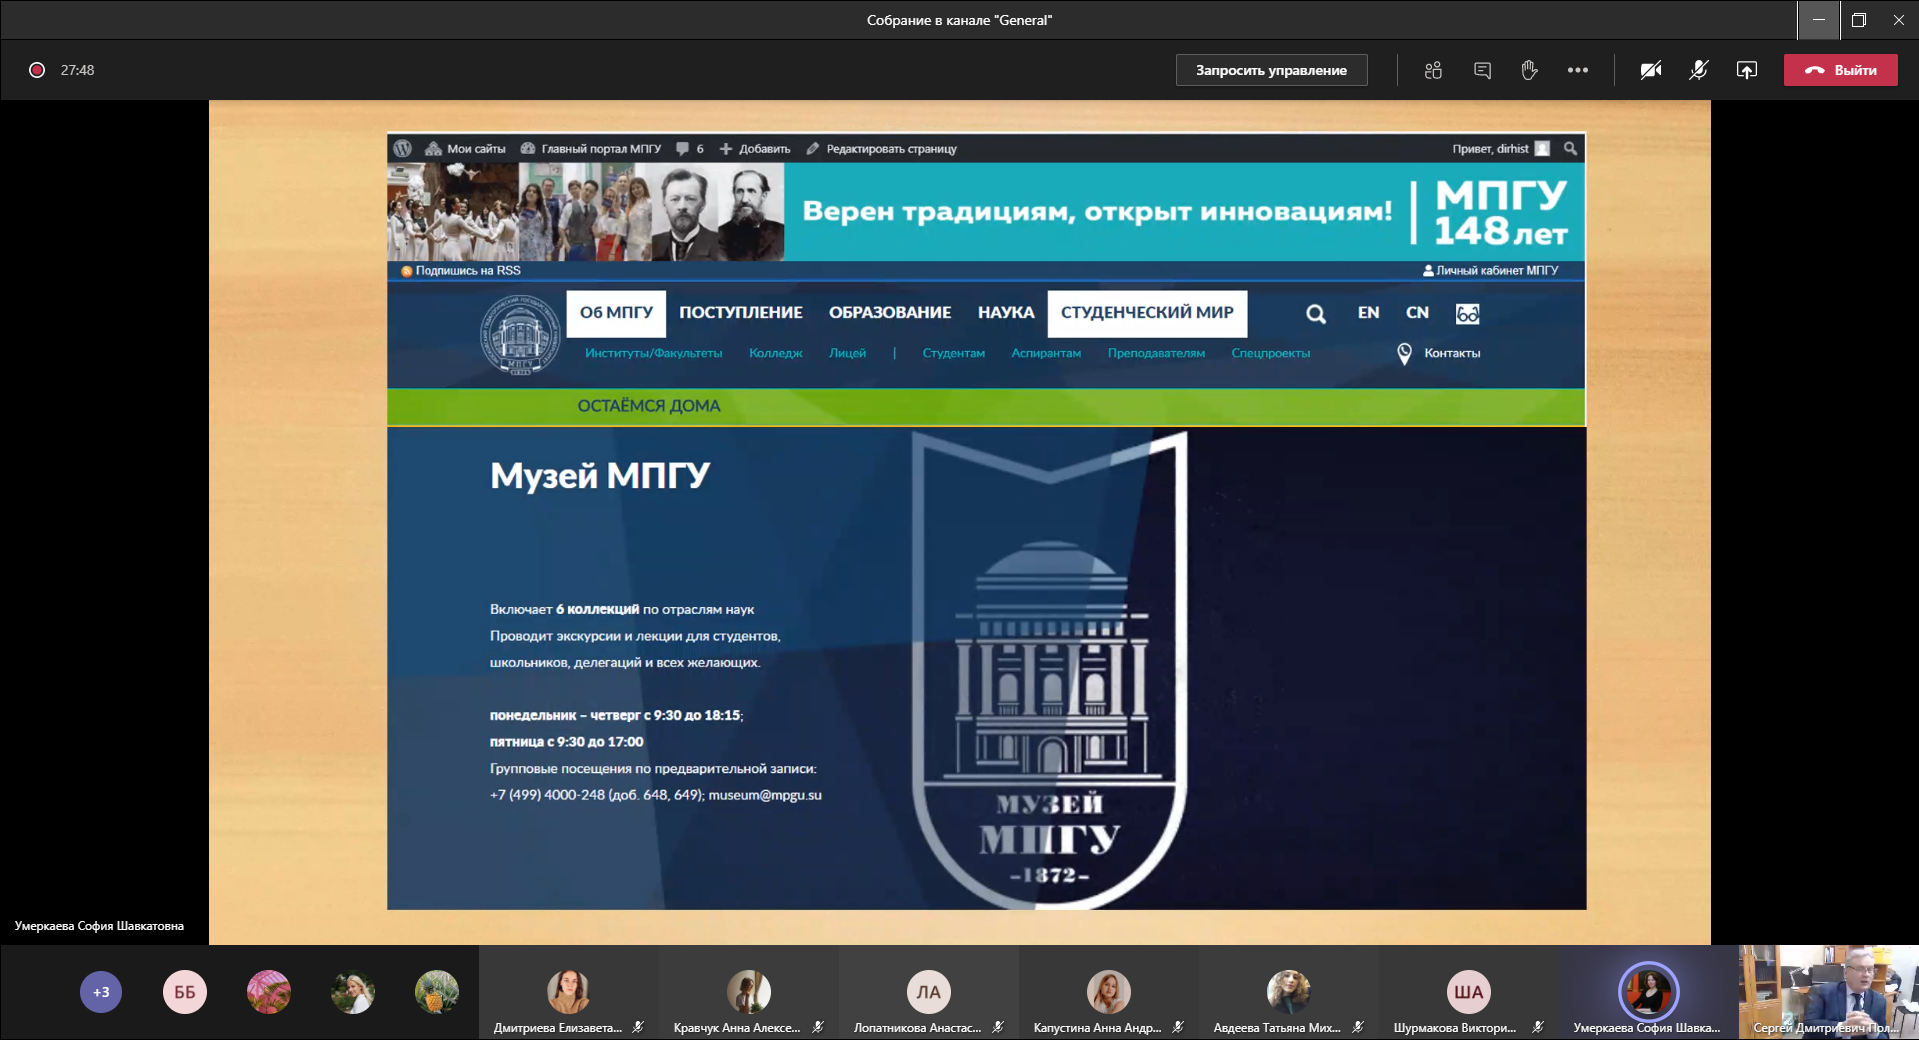Image resolution: width=1919 pixels, height=1040 pixels.
Task: Open the participants list icon
Action: click(x=1433, y=70)
